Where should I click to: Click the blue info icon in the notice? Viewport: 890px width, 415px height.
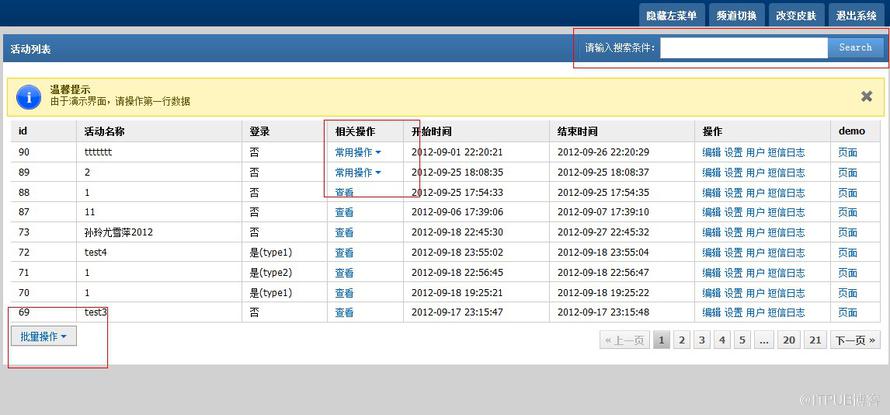pos(28,97)
